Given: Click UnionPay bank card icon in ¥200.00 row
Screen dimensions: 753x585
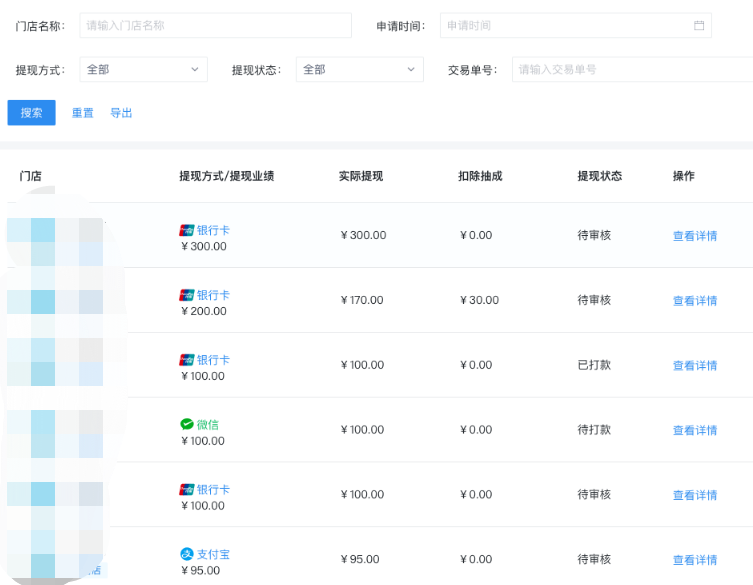Looking at the screenshot, I should (186, 295).
